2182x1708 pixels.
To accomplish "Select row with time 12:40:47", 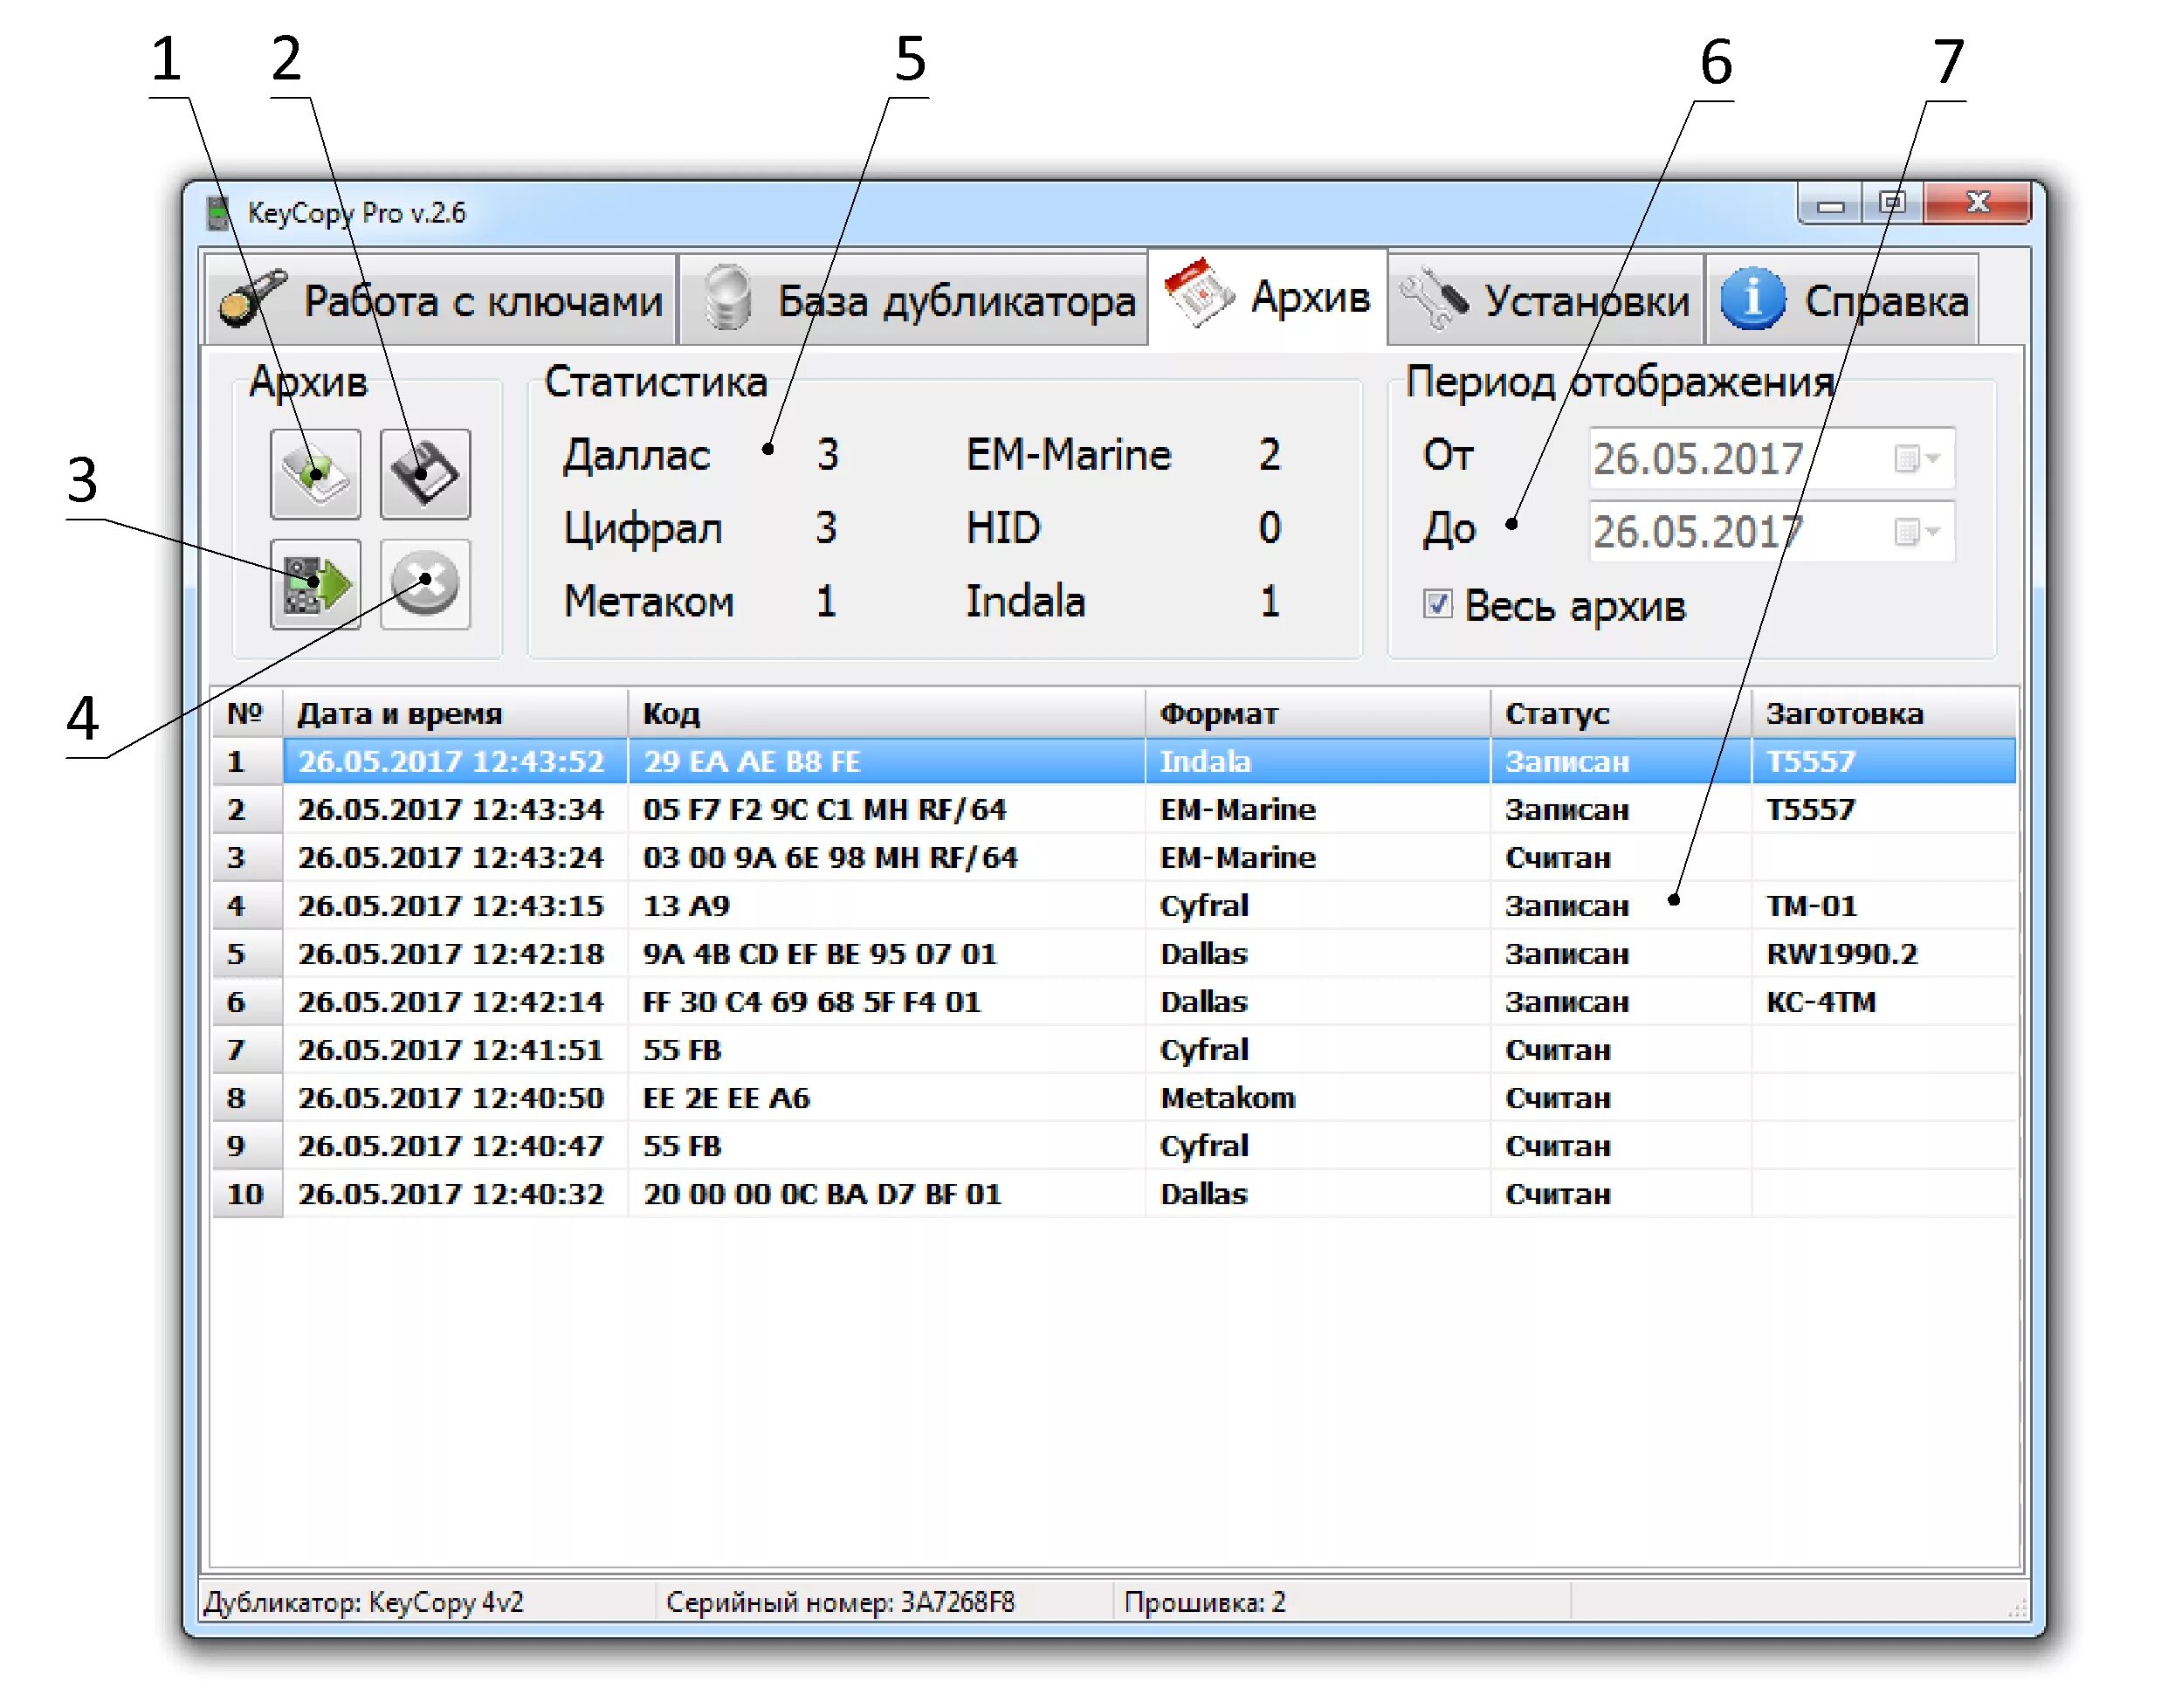I will point(1115,1146).
